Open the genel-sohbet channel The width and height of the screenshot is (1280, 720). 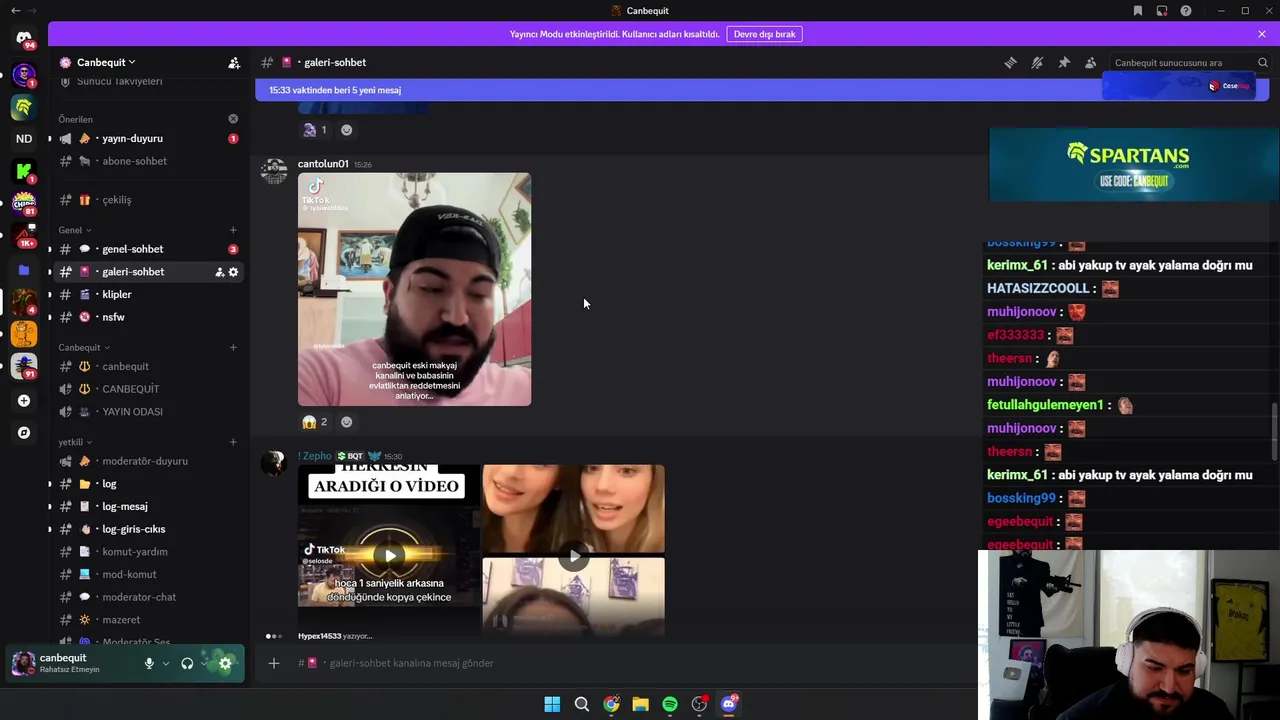[x=148, y=249]
